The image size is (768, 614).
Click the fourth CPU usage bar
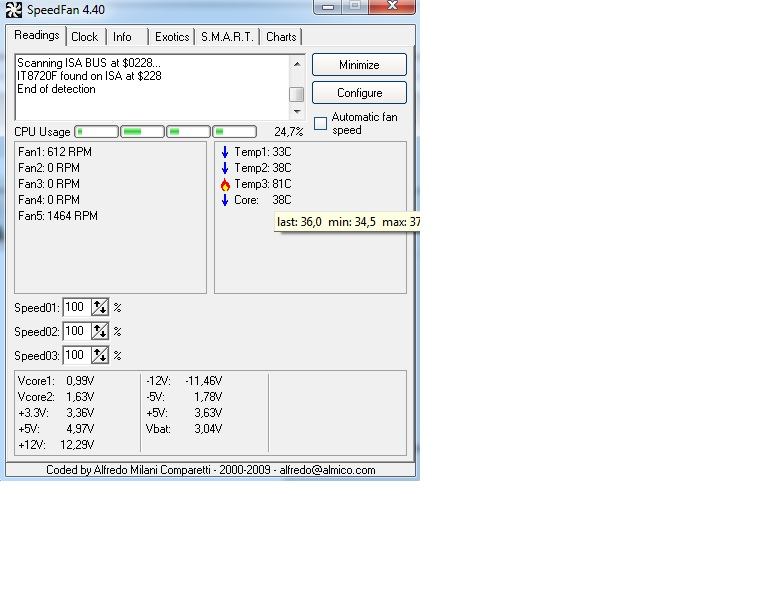click(234, 132)
